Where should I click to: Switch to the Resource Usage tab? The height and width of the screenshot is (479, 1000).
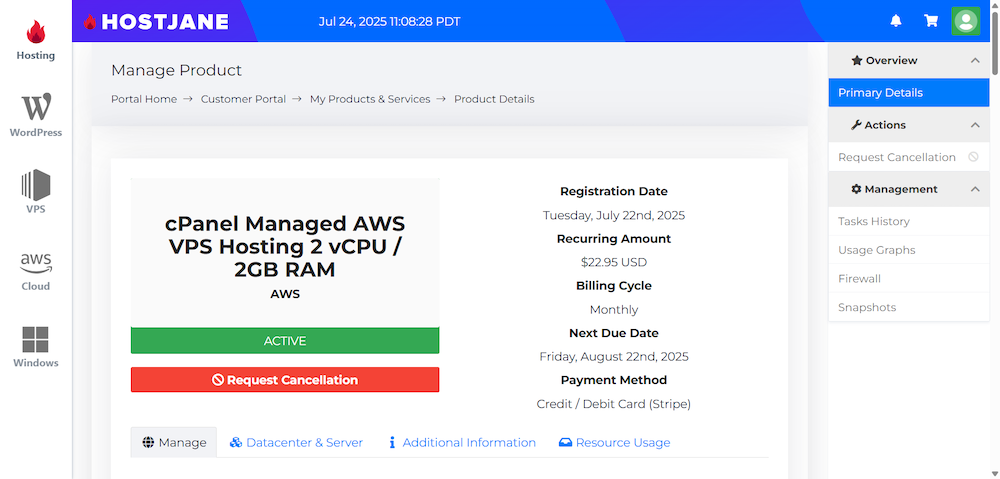pyautogui.click(x=615, y=443)
